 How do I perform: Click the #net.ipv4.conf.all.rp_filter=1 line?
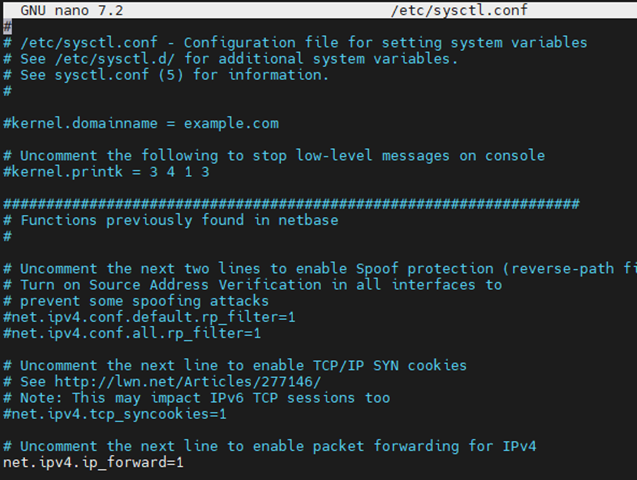(132, 333)
